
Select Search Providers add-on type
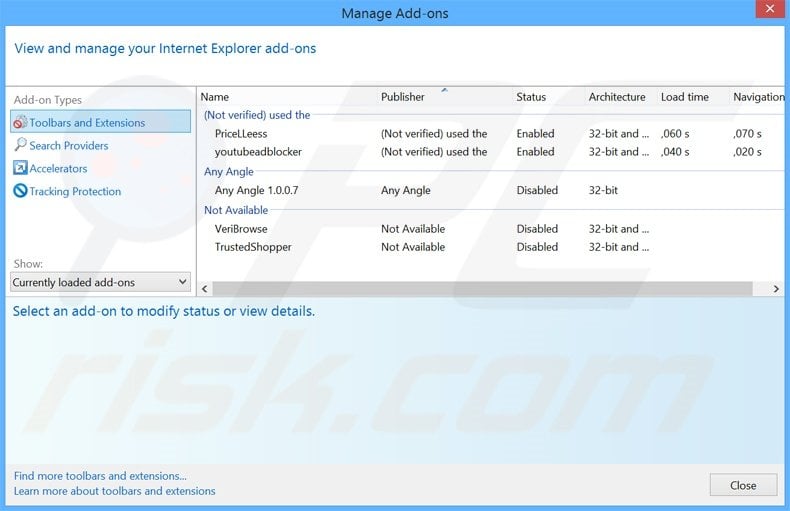pos(69,146)
